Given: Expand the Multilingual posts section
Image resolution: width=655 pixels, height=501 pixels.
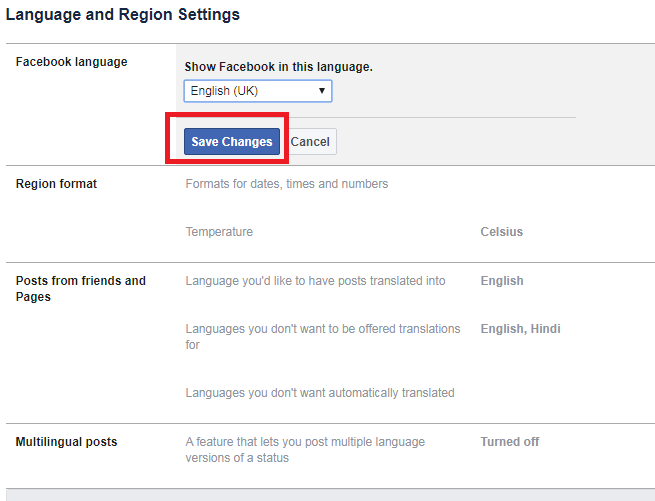Looking at the screenshot, I should pyautogui.click(x=66, y=442).
